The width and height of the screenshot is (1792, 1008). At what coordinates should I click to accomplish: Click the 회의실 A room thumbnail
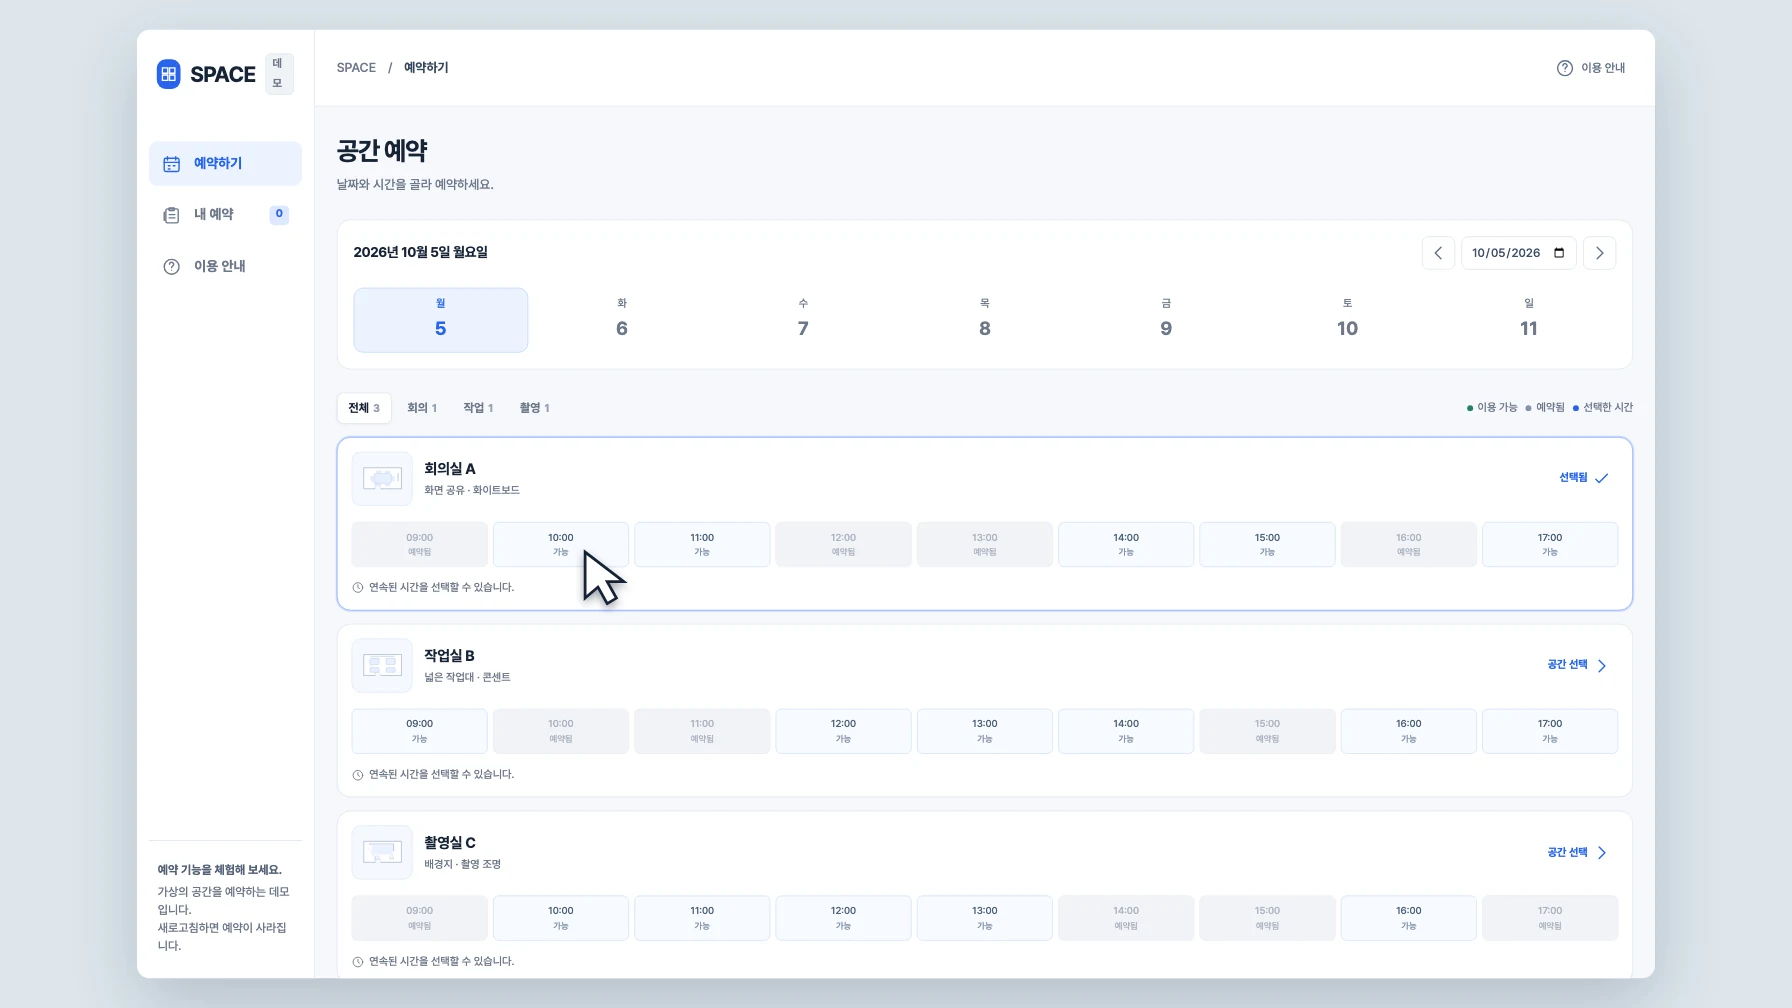(x=382, y=479)
